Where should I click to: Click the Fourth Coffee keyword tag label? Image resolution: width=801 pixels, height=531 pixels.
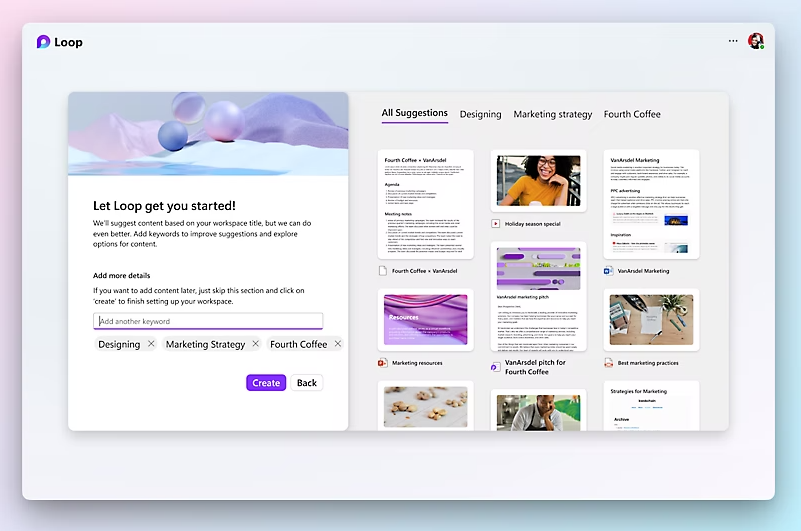(298, 344)
